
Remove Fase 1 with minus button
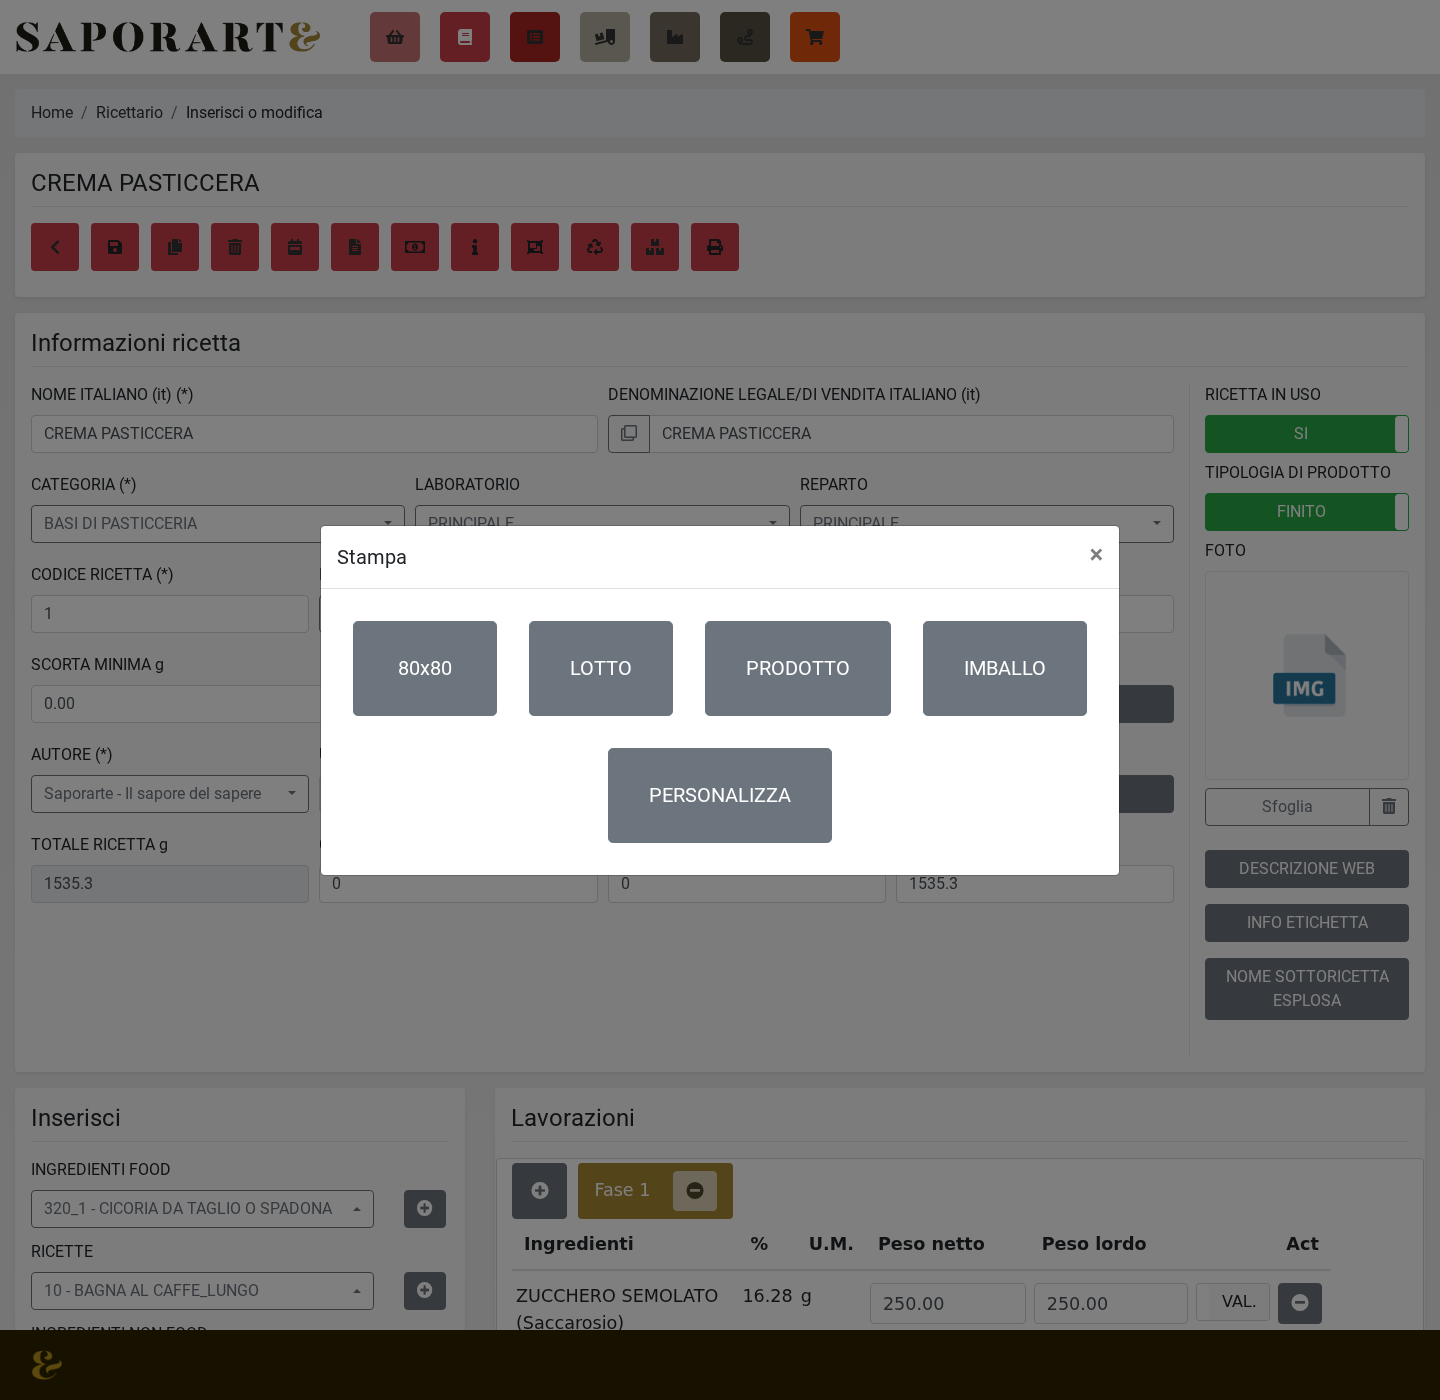click(695, 1191)
